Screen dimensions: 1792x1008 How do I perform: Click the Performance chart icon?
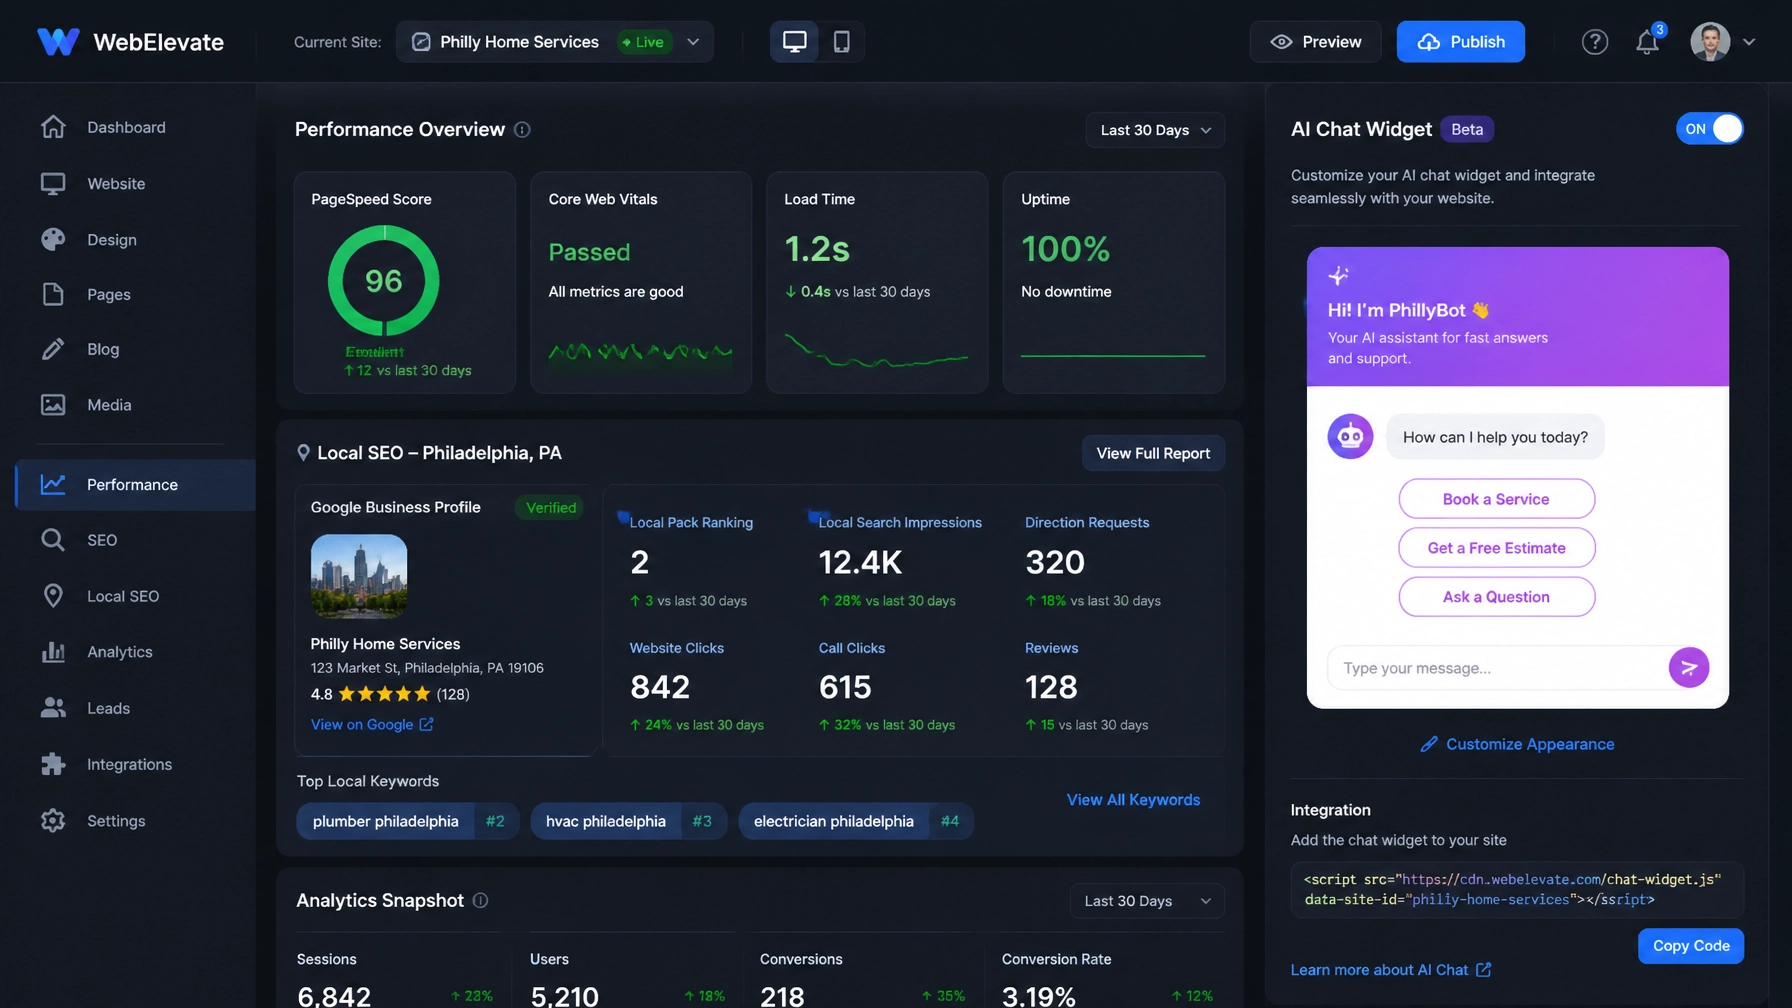(53, 485)
